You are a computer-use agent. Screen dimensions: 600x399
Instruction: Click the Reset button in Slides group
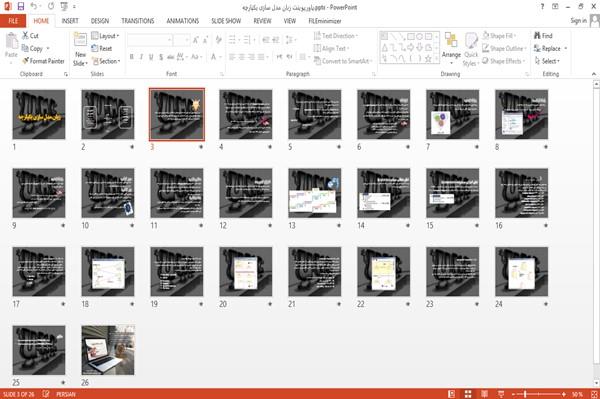pos(102,48)
